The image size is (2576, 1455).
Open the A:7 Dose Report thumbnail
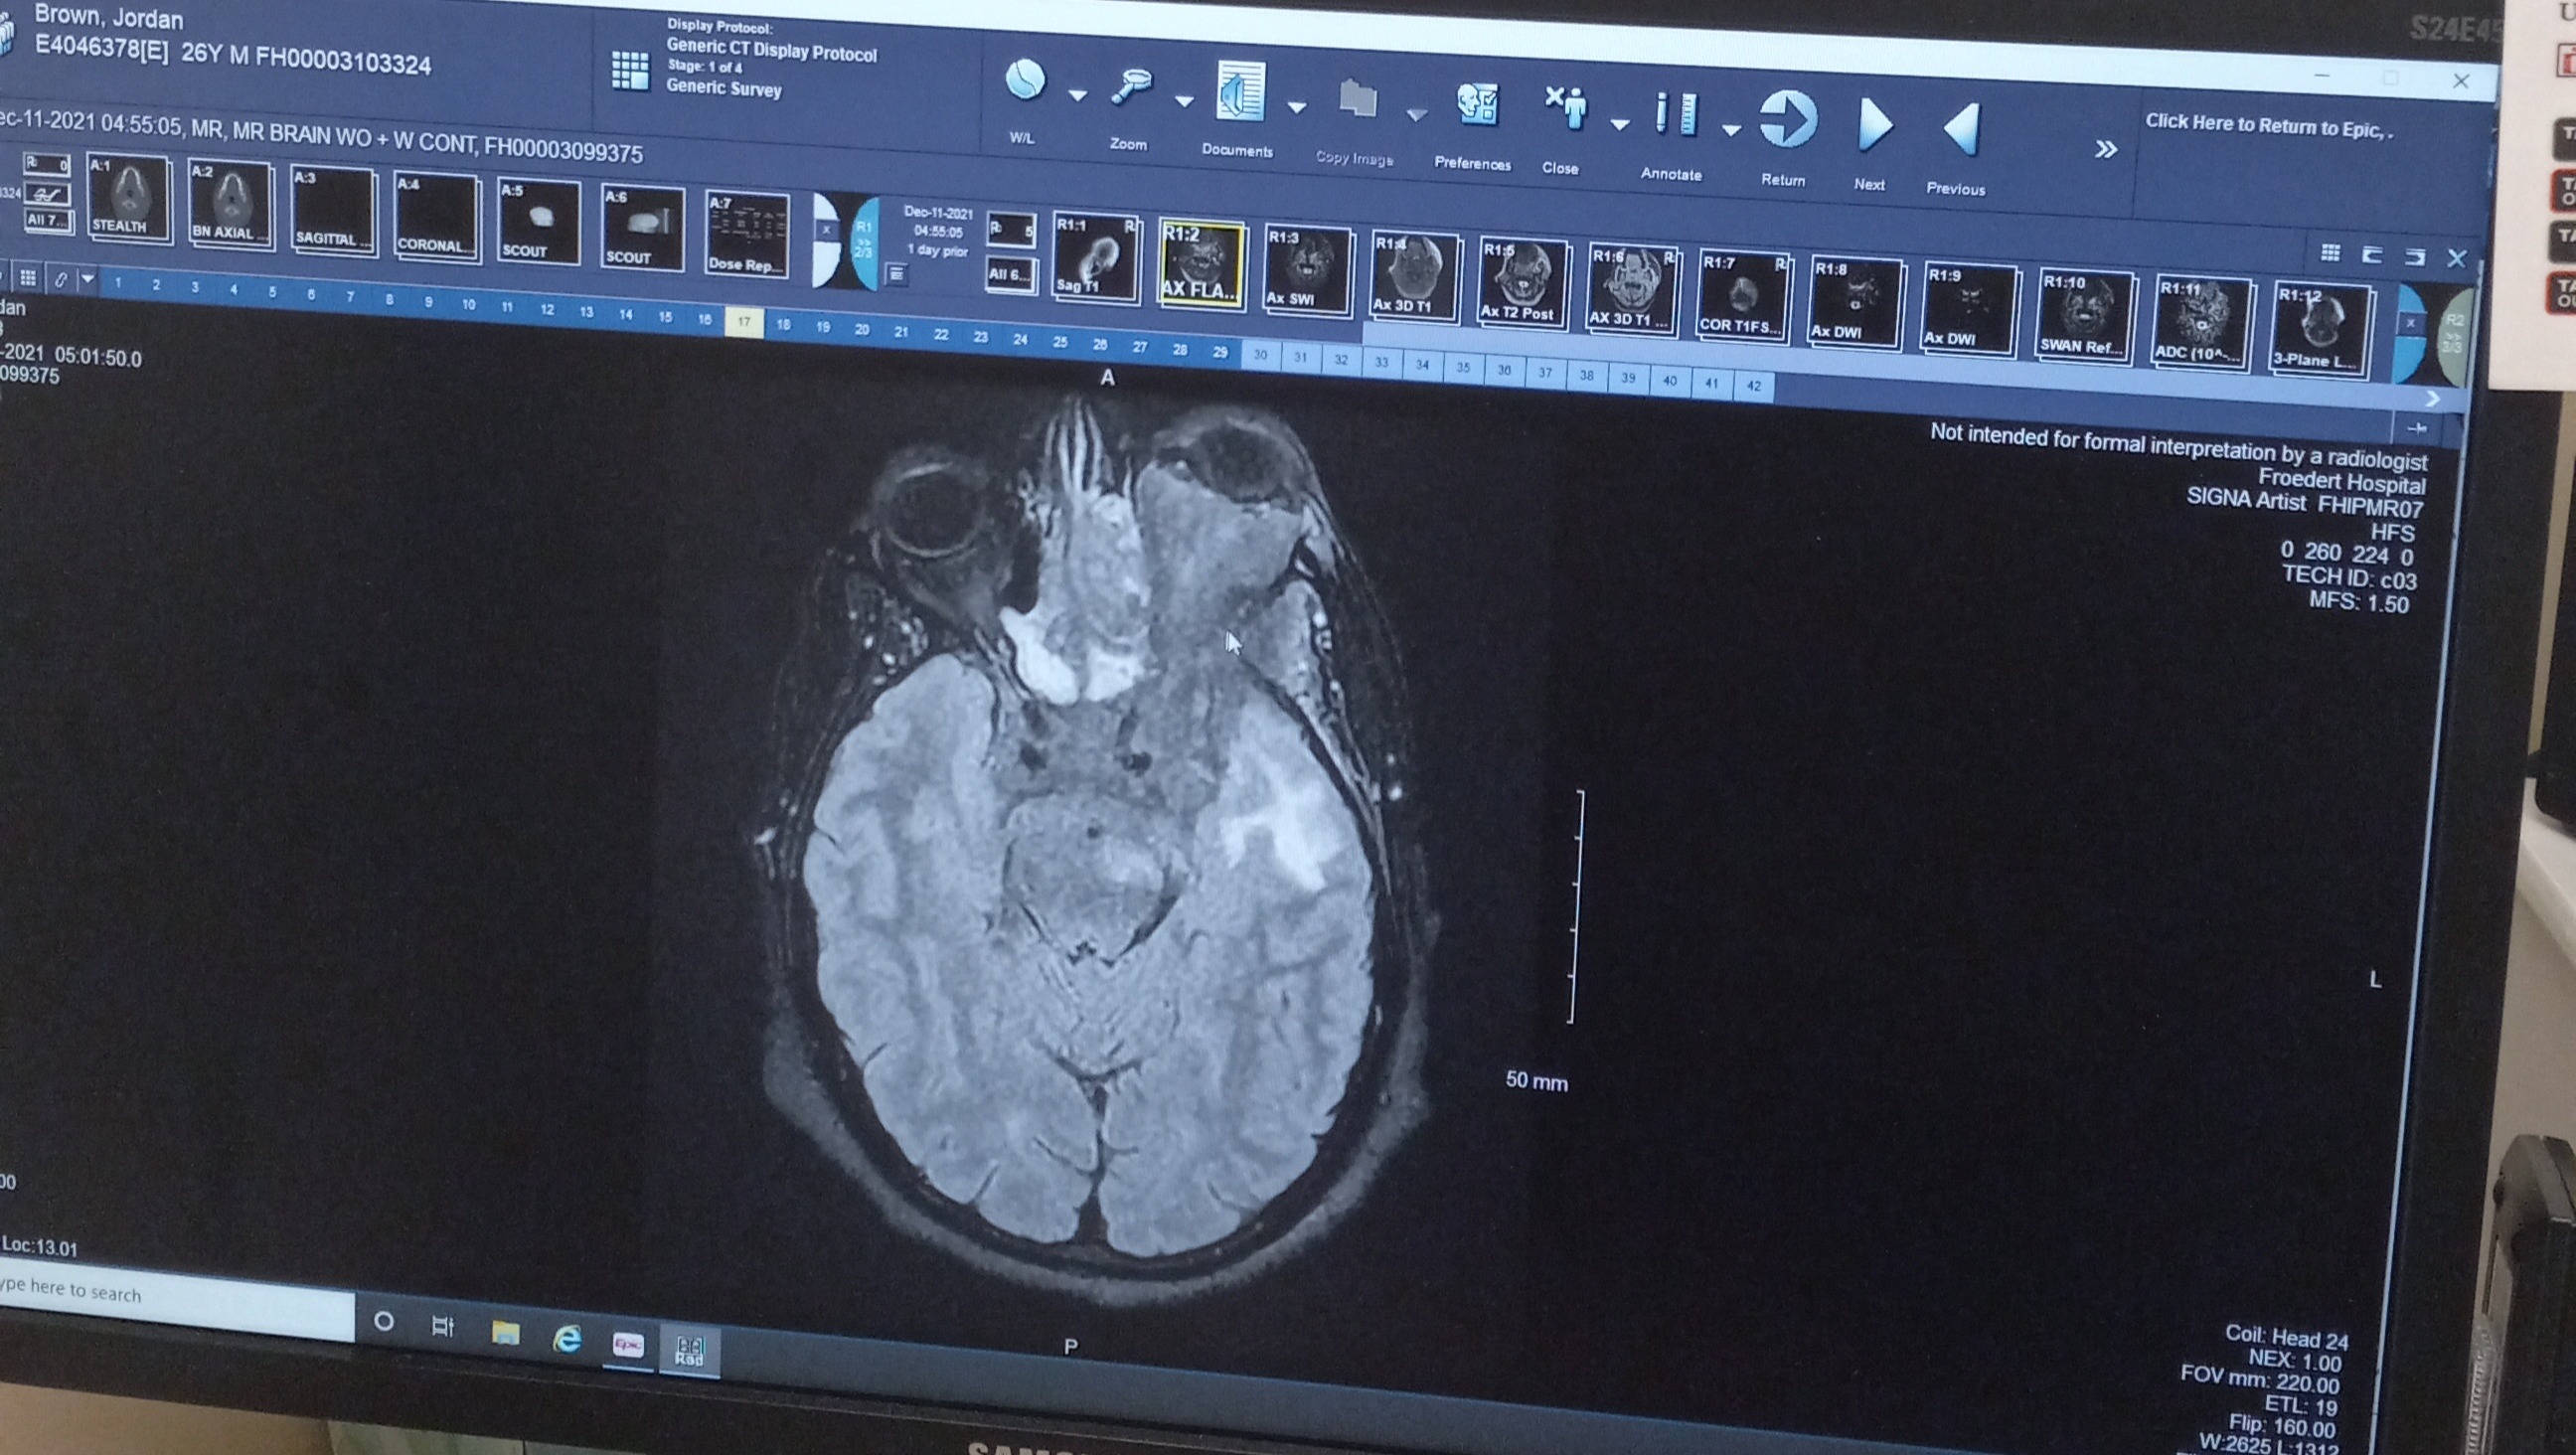[x=746, y=235]
